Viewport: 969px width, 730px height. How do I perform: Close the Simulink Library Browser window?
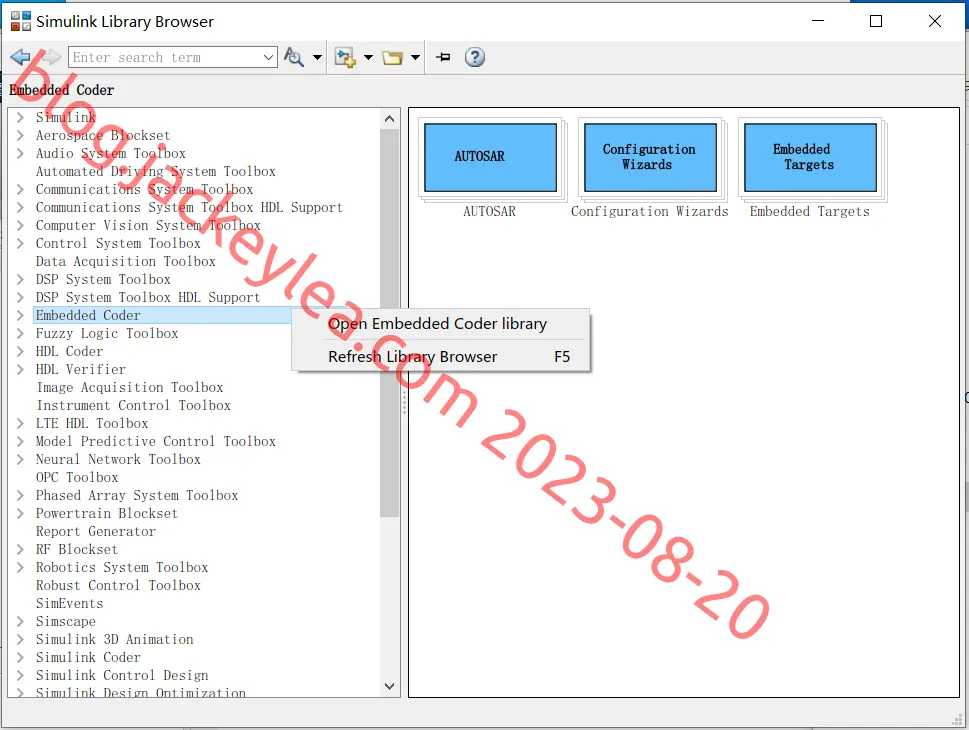pos(934,21)
